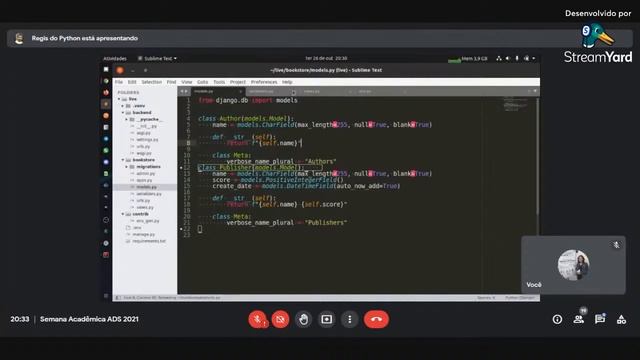Open requirements.txt in the sidebar
The height and width of the screenshot is (360, 640).
(149, 241)
